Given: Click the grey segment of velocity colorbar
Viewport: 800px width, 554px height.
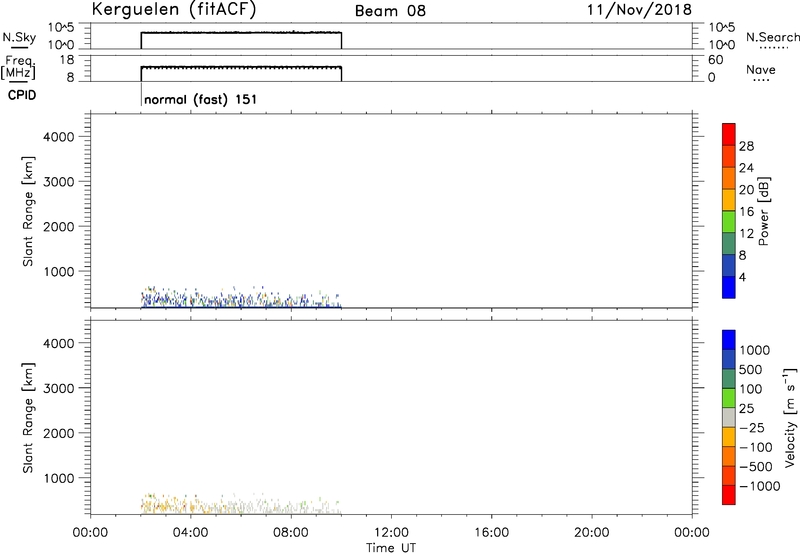Looking at the screenshot, I should [729, 418].
